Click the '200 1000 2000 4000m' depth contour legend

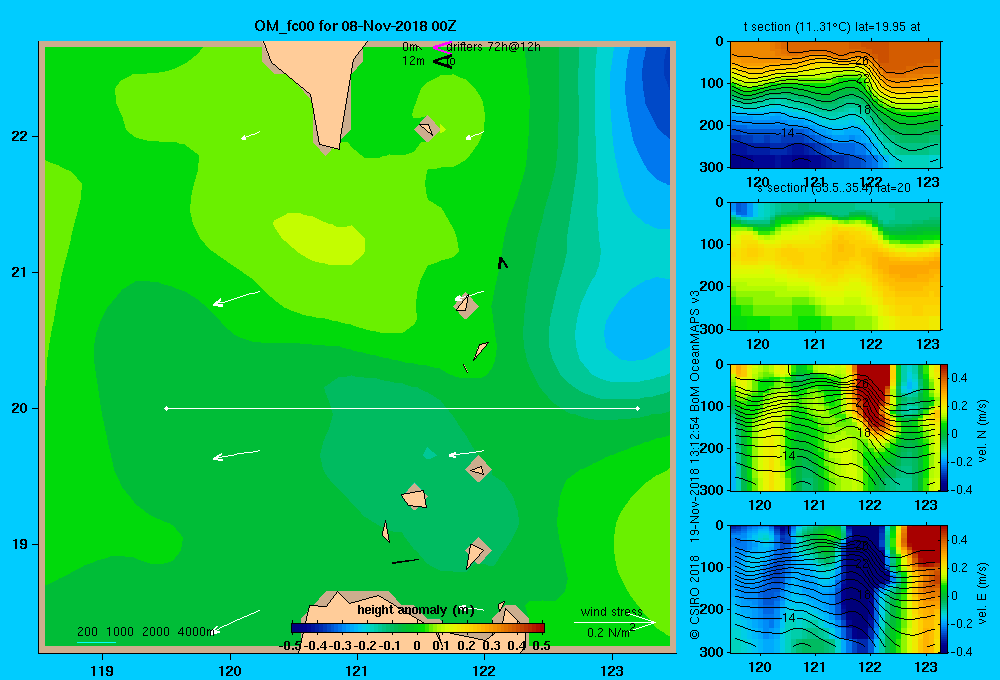[x=146, y=632]
